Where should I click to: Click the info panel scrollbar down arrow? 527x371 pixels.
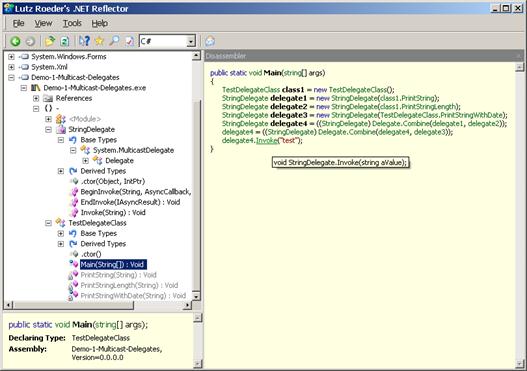coord(198,363)
